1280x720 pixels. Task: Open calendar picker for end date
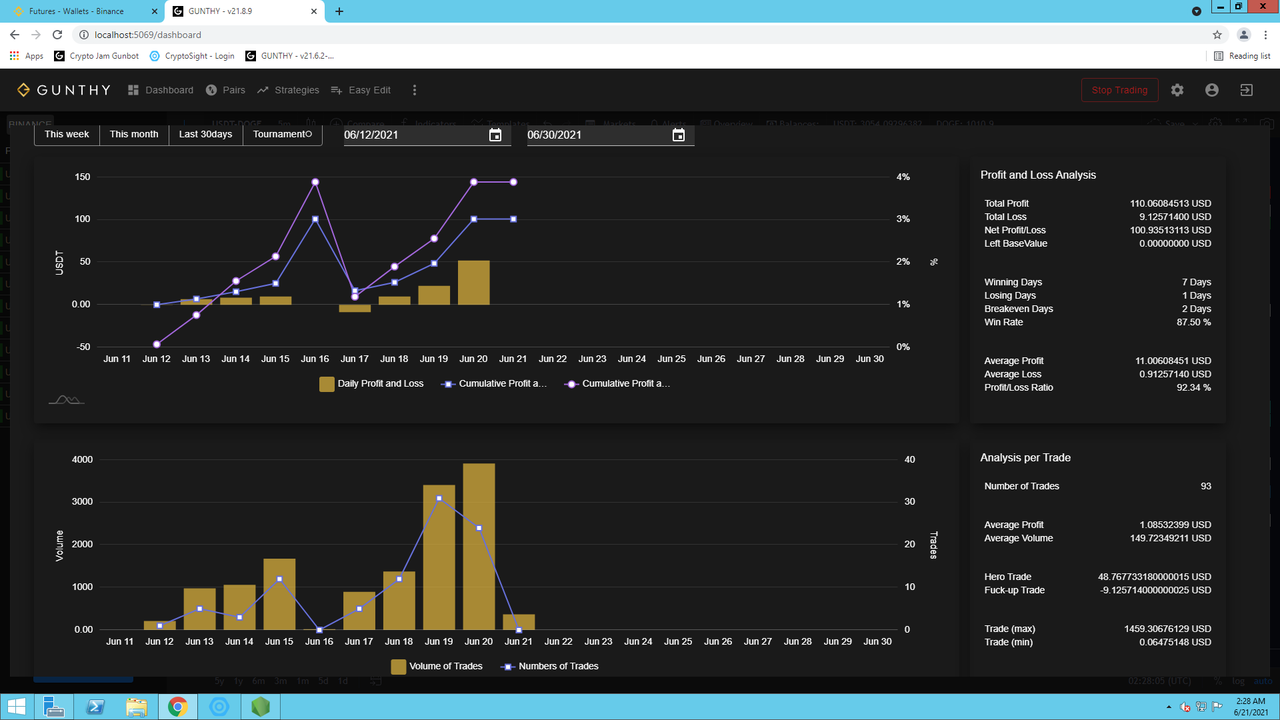[679, 135]
